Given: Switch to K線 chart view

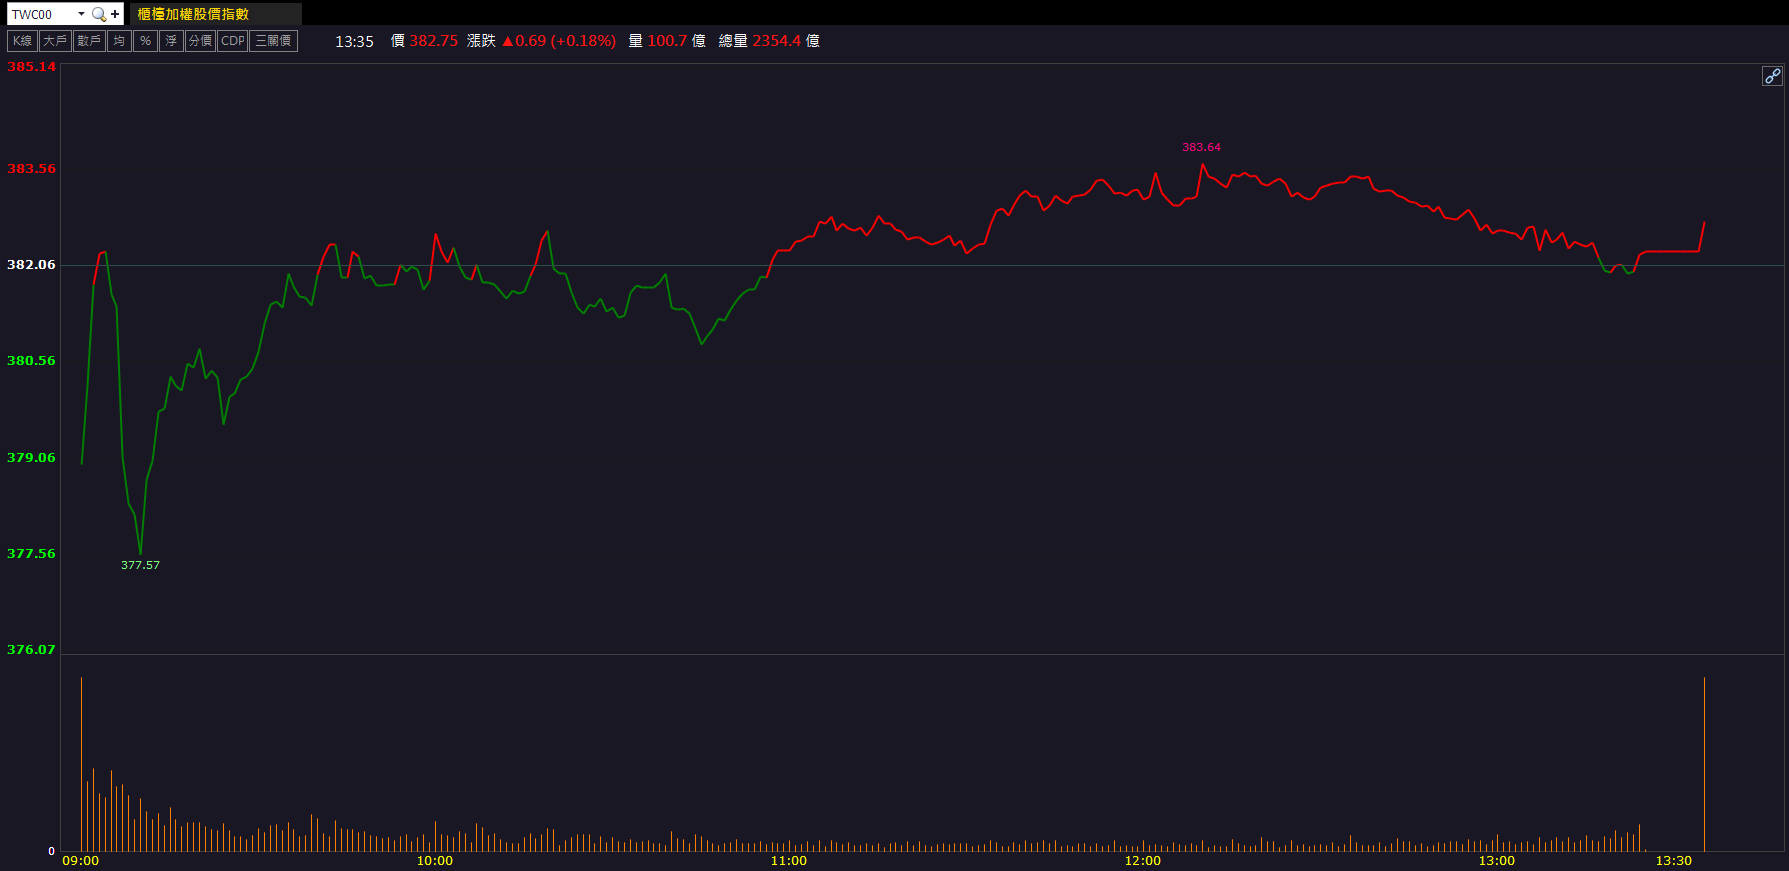Looking at the screenshot, I should pyautogui.click(x=22, y=41).
